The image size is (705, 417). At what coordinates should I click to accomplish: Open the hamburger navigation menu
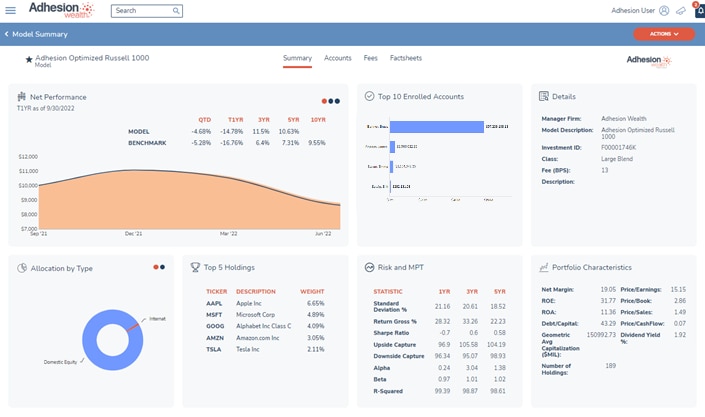[x=10, y=10]
